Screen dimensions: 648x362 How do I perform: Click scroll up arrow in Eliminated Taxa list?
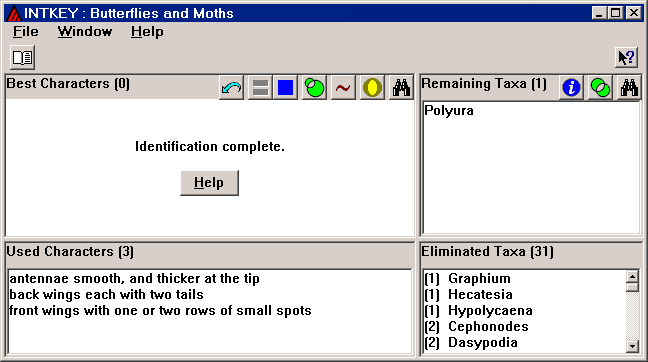632,276
